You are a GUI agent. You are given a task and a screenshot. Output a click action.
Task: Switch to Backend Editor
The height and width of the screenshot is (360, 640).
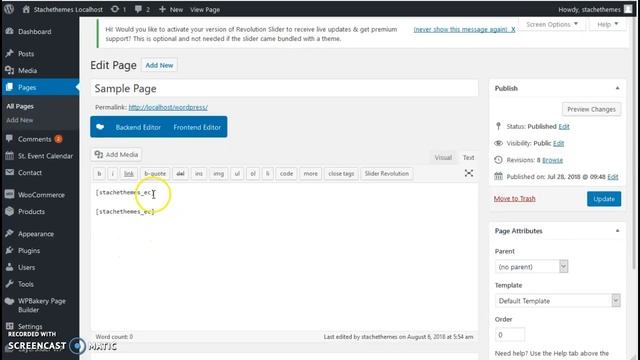pos(138,127)
